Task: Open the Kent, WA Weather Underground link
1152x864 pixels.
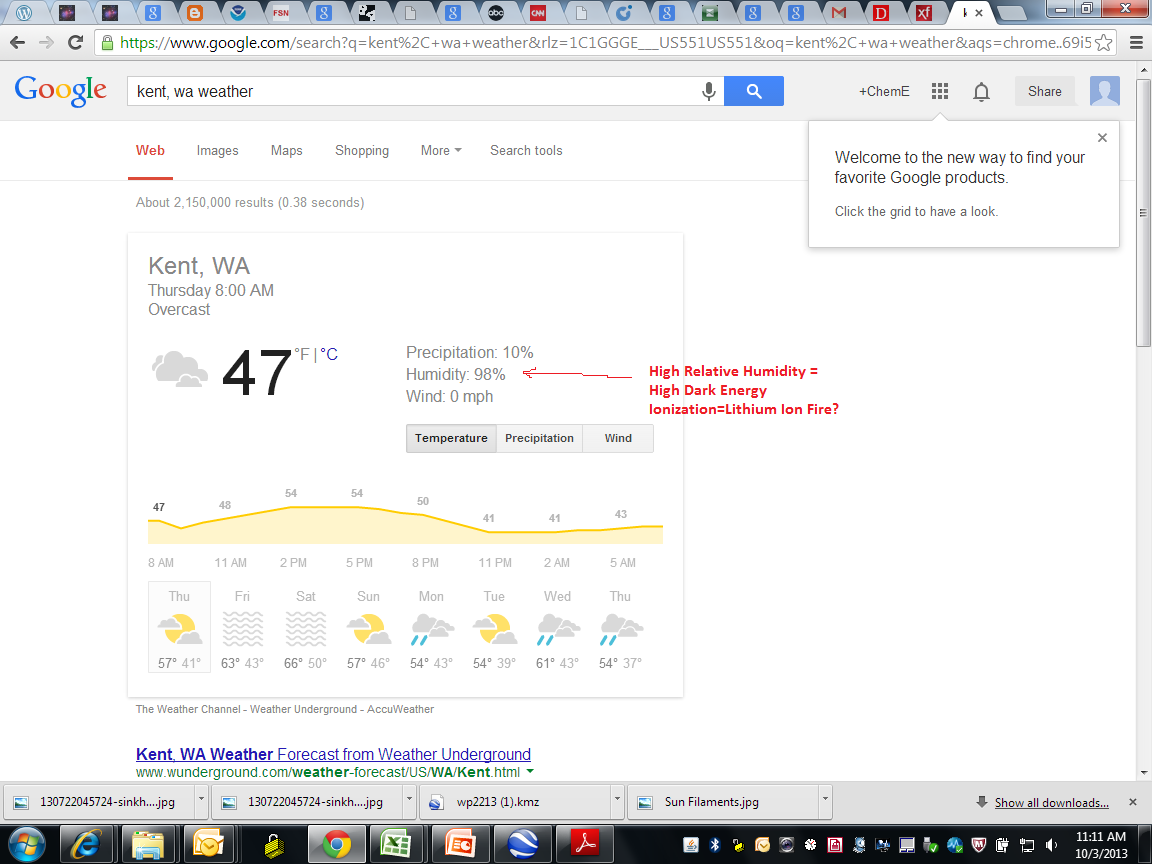Action: 333,754
